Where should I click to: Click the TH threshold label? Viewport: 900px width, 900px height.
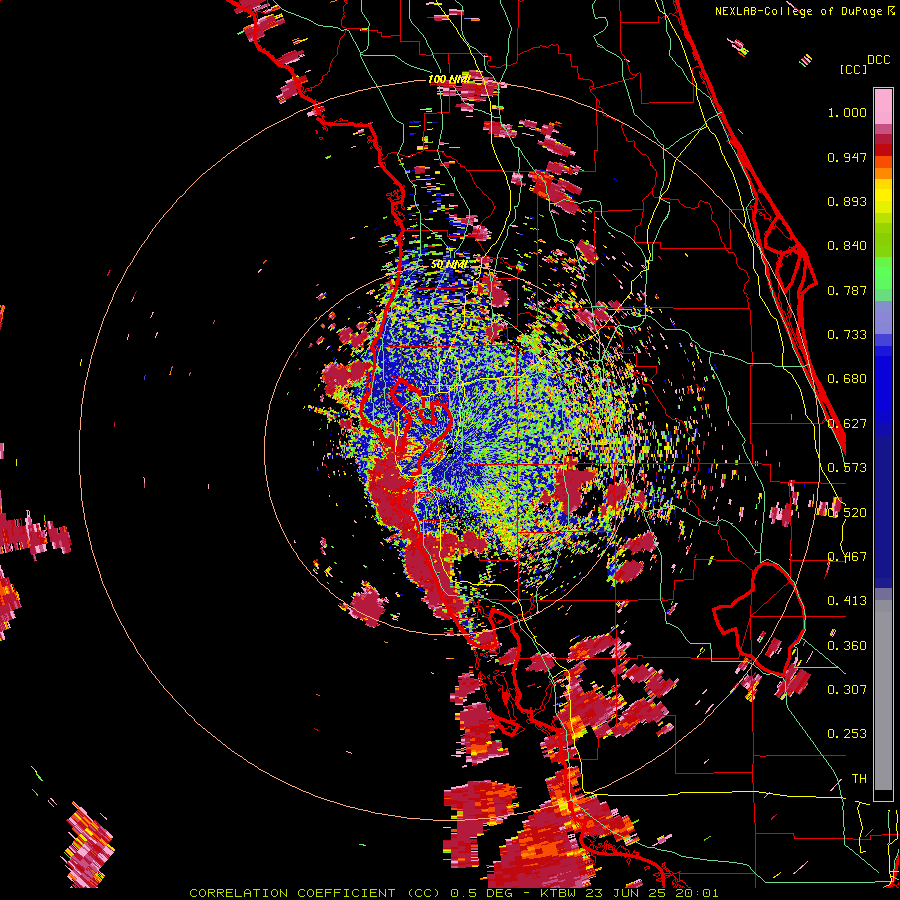tap(859, 779)
